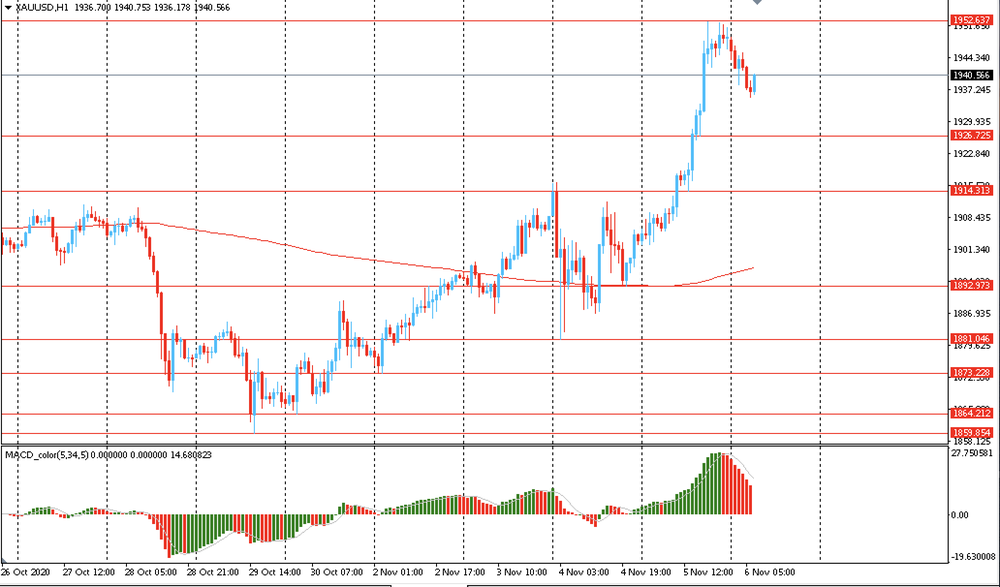Click the 1944.340 value on price scale

tap(971, 58)
